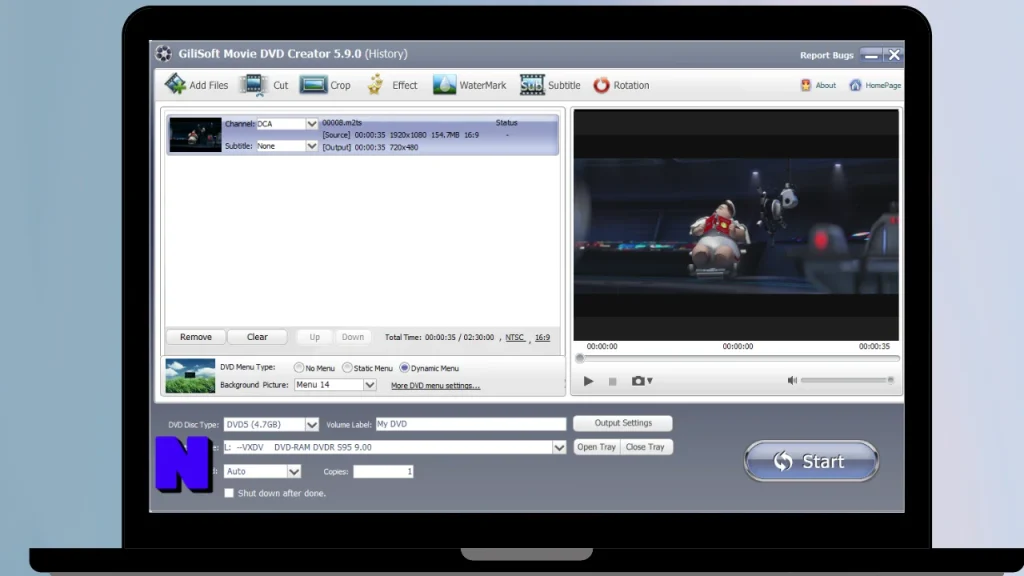
Task: Expand the Subtitle None dropdown
Action: point(312,146)
